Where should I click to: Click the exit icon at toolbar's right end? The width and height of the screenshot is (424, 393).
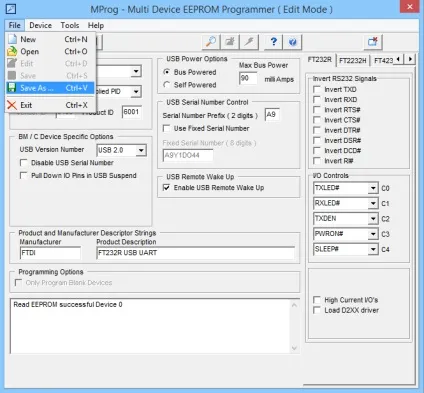pyautogui.click(x=373, y=42)
